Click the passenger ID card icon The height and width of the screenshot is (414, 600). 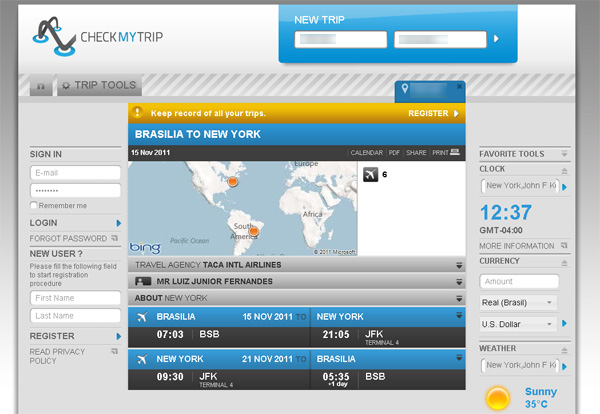(x=143, y=281)
